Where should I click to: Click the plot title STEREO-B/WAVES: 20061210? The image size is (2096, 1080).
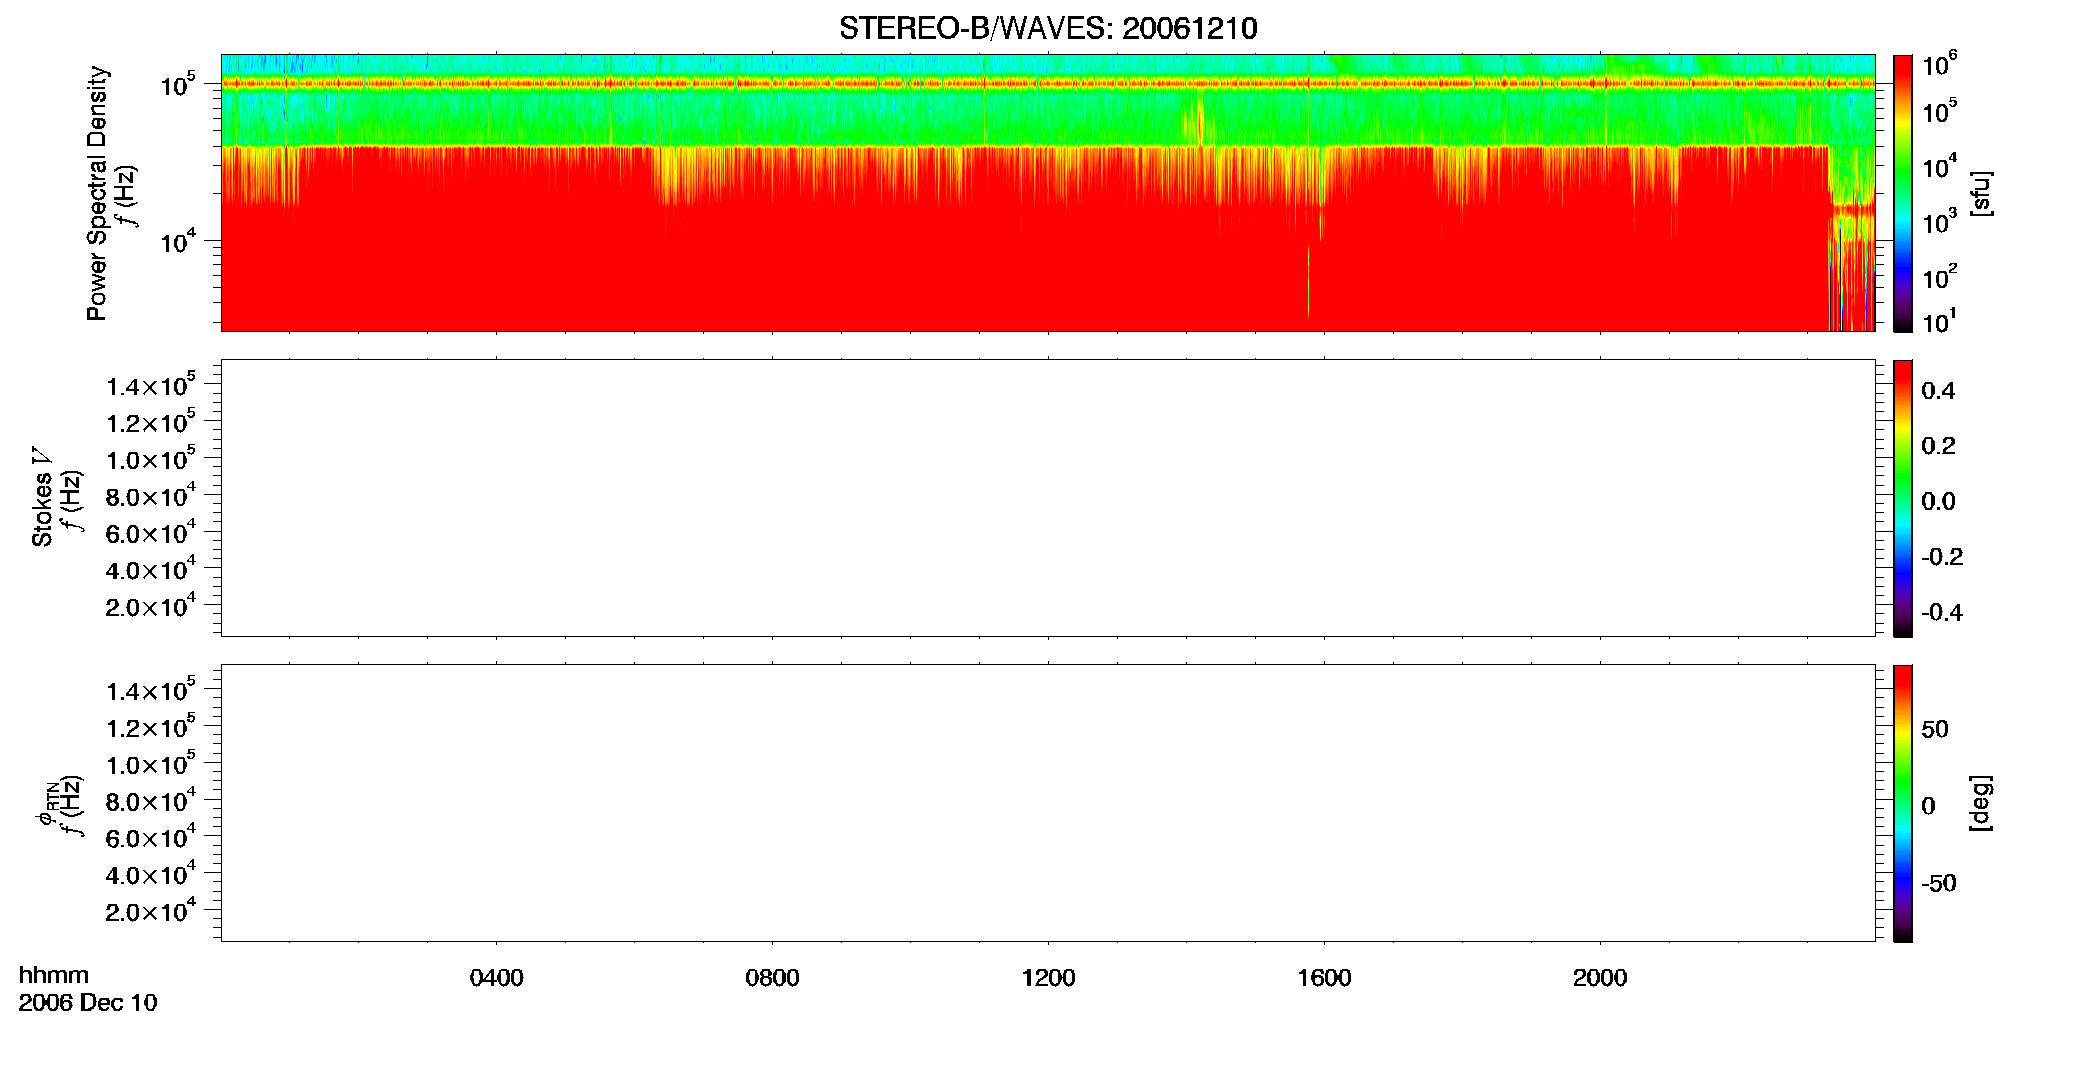[1048, 28]
